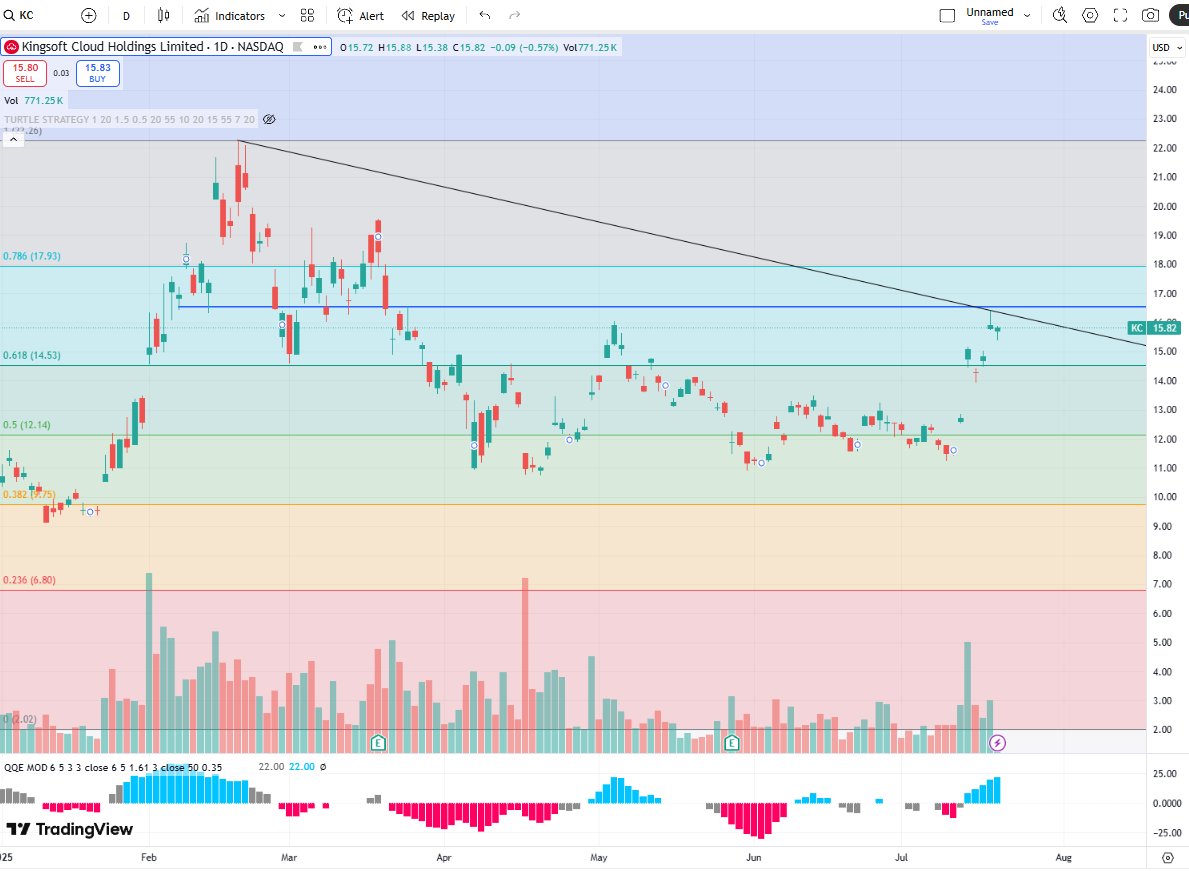Screen dimensions: 1189x871
Task: Click the 15.83 BUY button
Action: click(x=97, y=74)
